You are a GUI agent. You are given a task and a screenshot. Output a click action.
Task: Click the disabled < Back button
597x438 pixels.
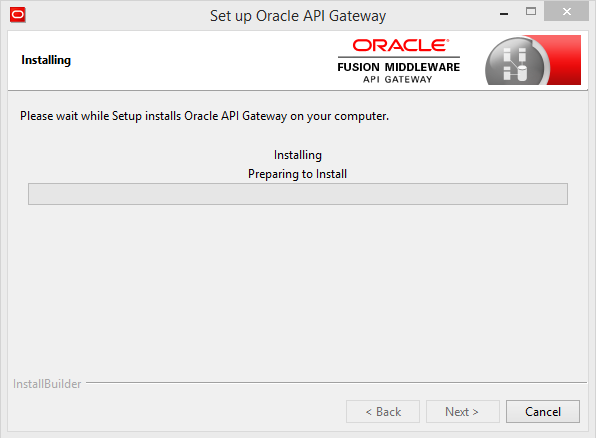(383, 411)
